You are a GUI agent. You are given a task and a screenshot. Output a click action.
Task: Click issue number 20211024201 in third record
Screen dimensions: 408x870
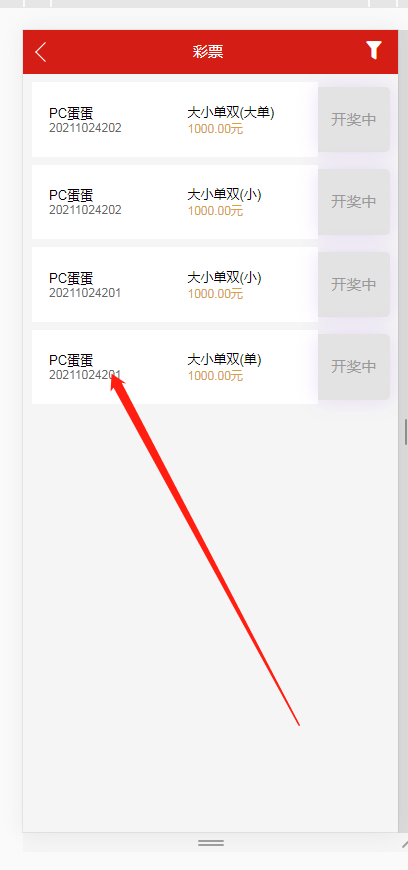85,292
